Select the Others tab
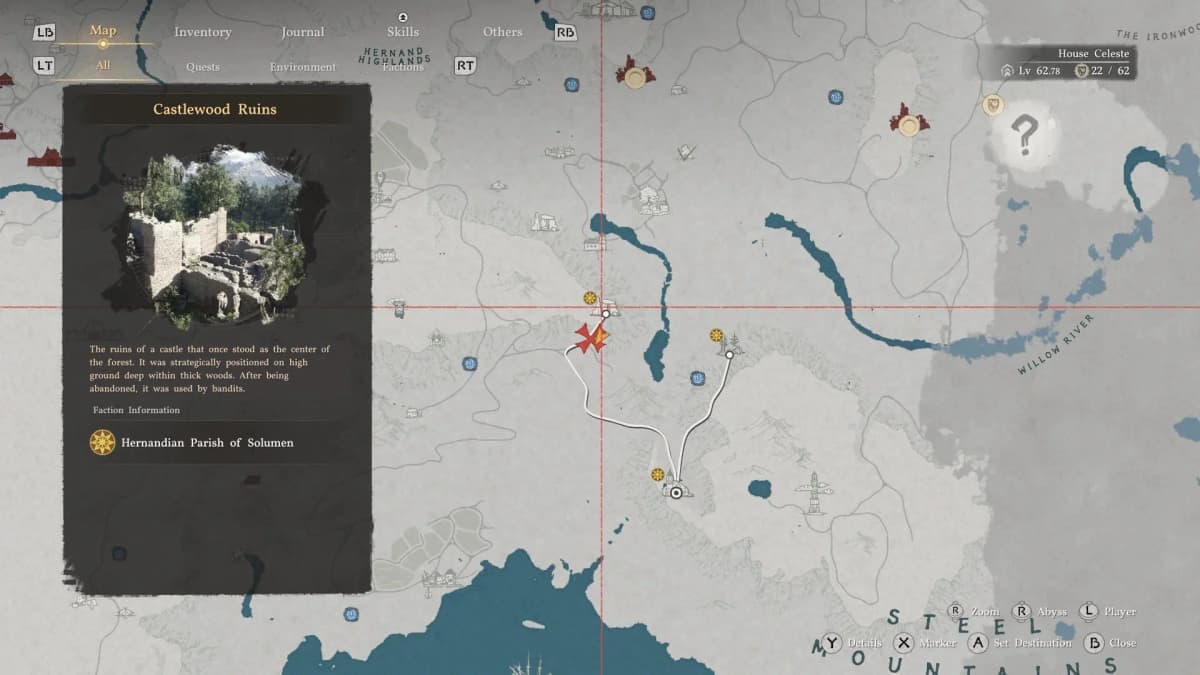The image size is (1200, 675). click(x=502, y=32)
